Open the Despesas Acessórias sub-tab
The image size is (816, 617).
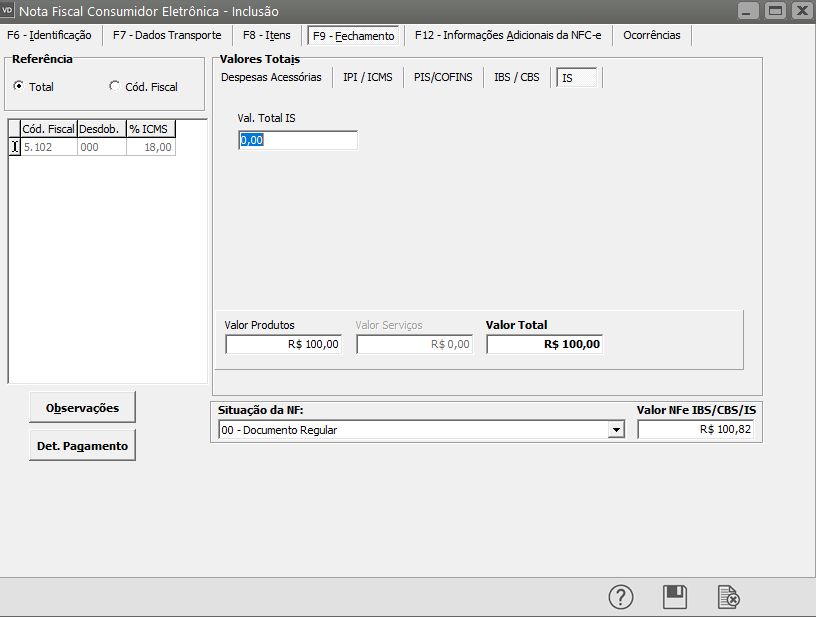click(271, 77)
